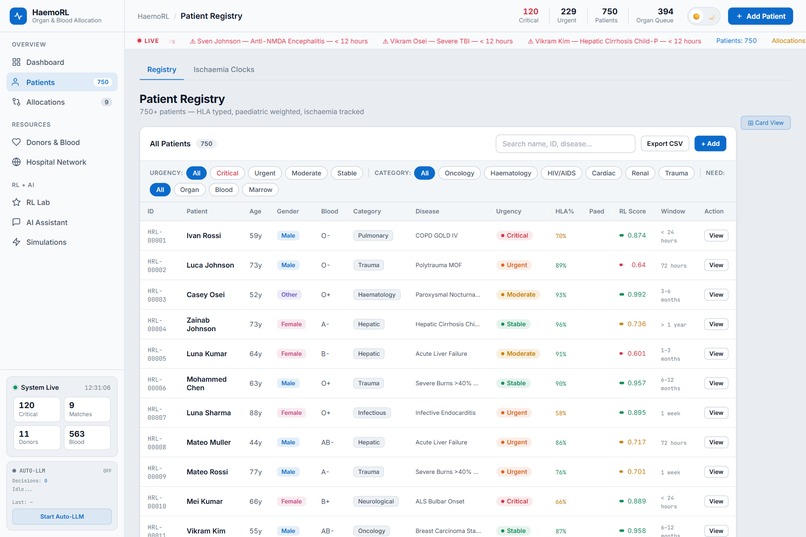This screenshot has width=806, height=537.
Task: View patient Zainab Johnson
Action: [716, 324]
